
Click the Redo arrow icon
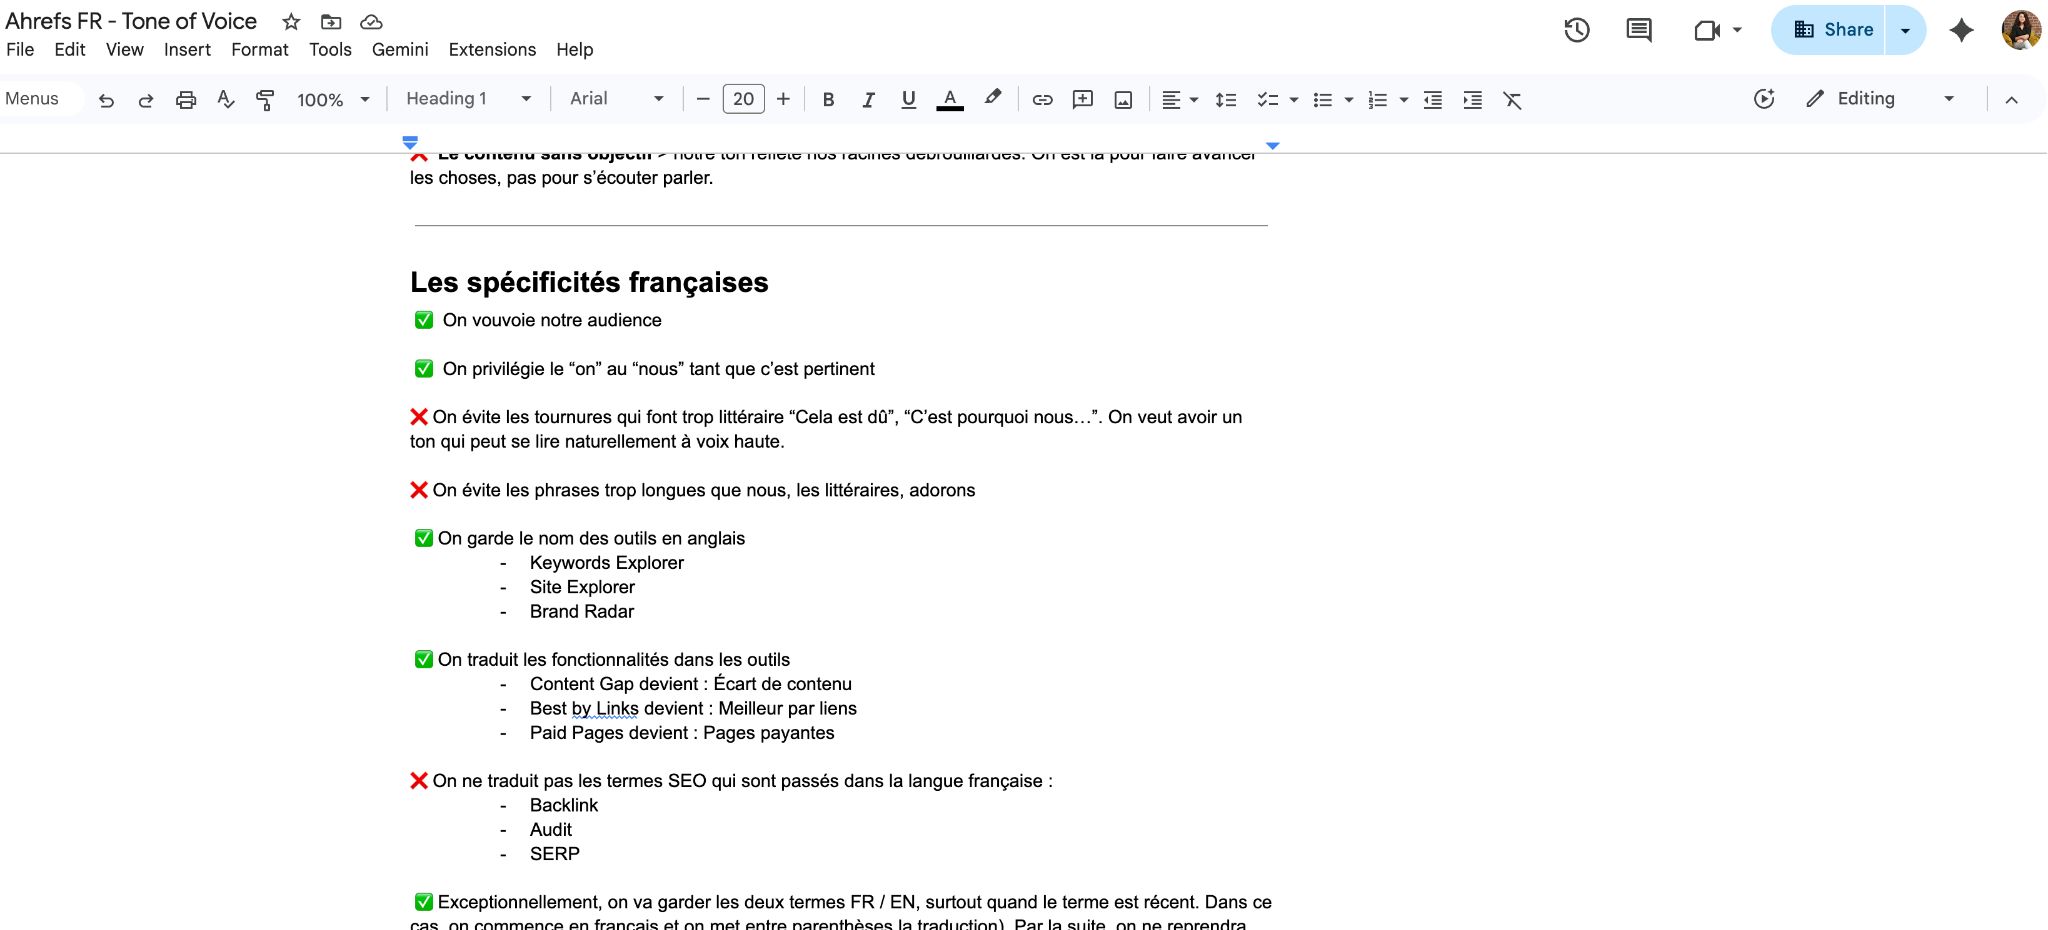coord(146,100)
